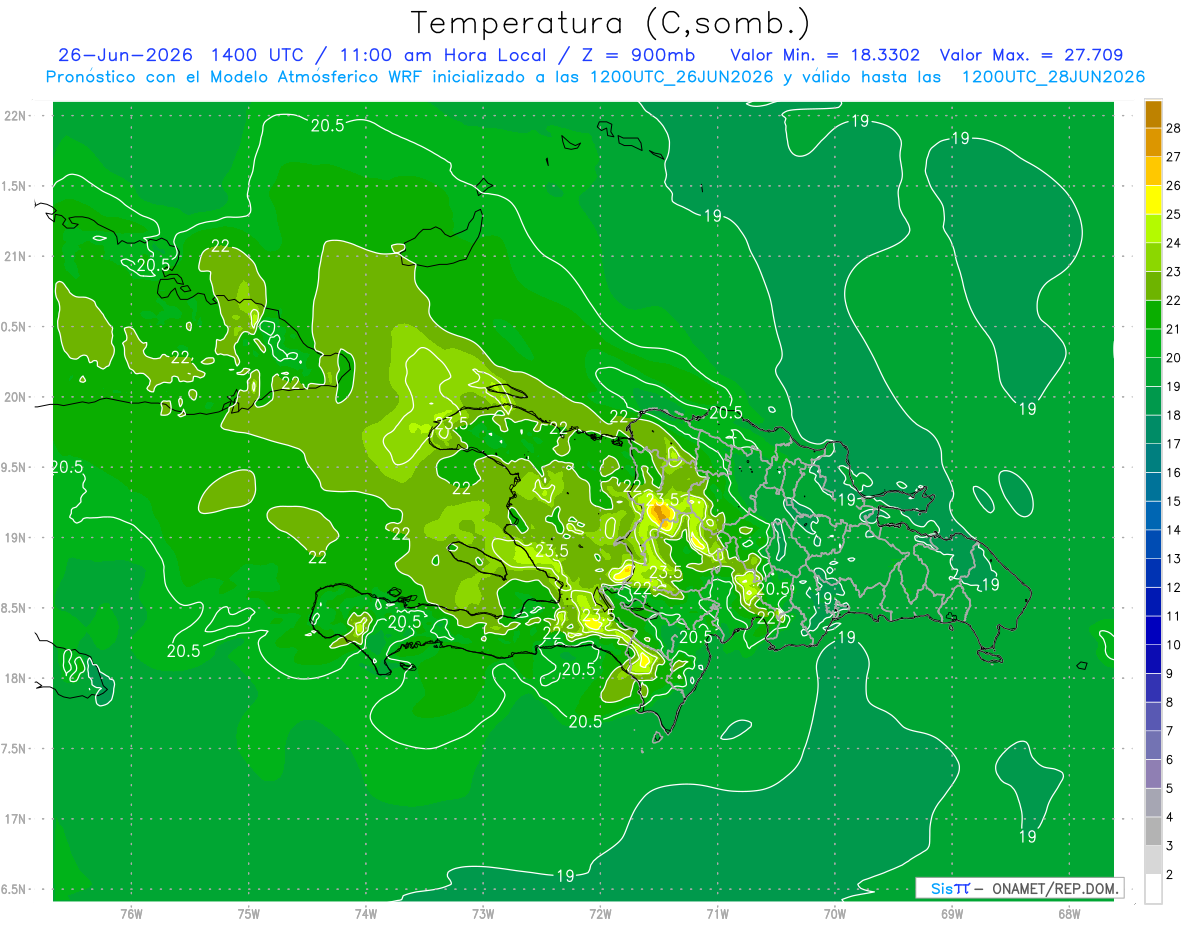This screenshot has height=927, width=1200.
Task: Click latitude axis label '20N'
Action: click(x=16, y=397)
